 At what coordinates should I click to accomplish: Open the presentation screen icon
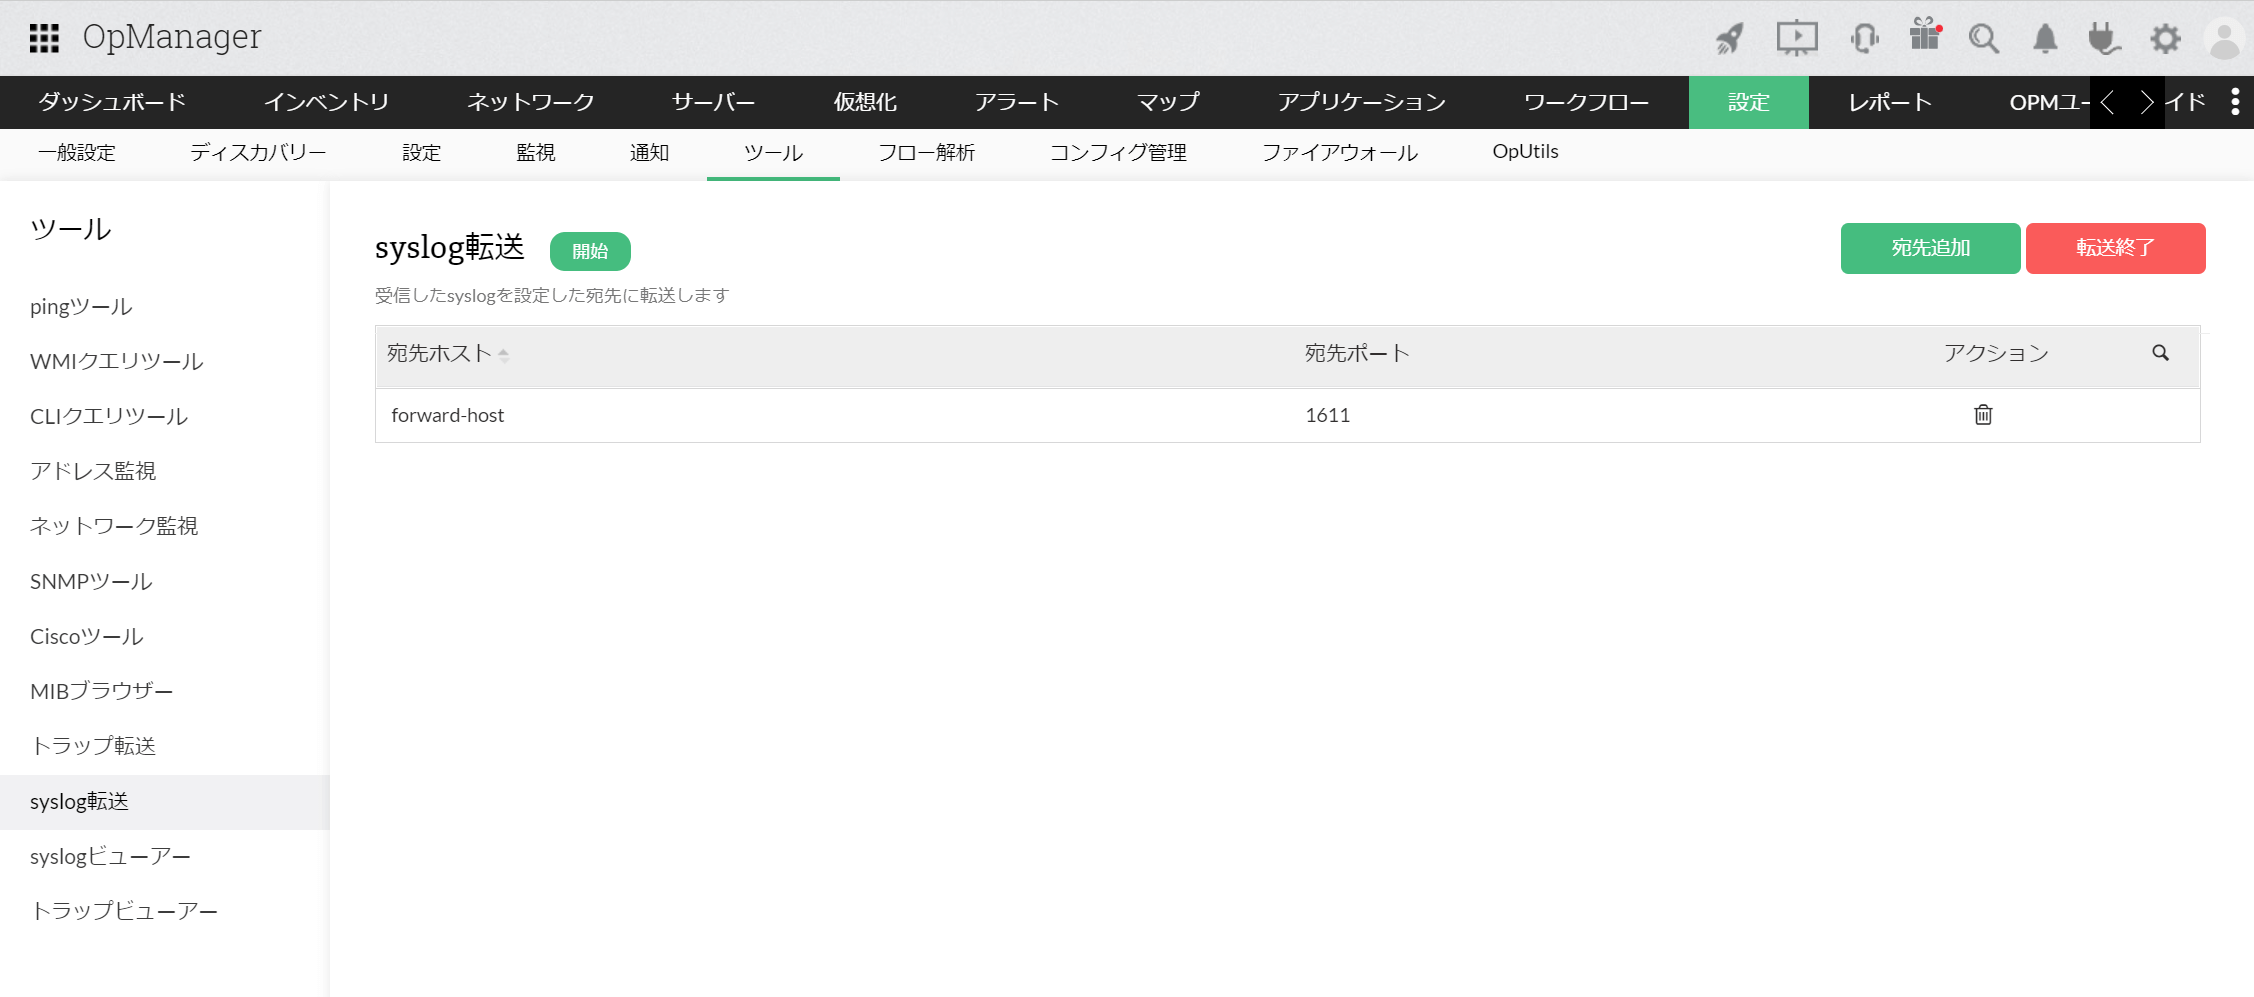pos(1797,39)
